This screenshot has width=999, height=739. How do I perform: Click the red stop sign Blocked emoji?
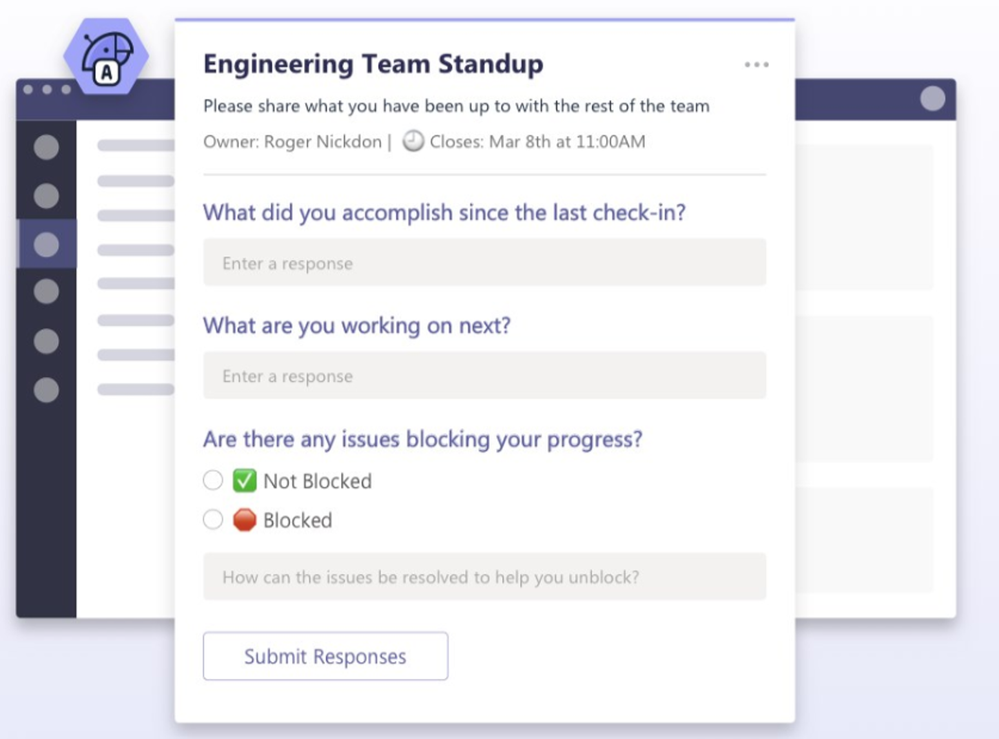244,520
